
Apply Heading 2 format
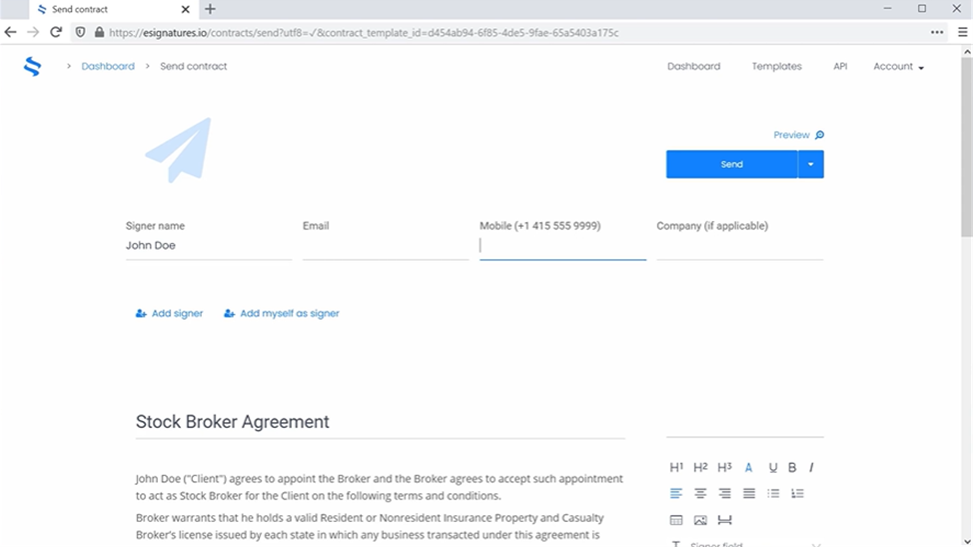(x=700, y=467)
